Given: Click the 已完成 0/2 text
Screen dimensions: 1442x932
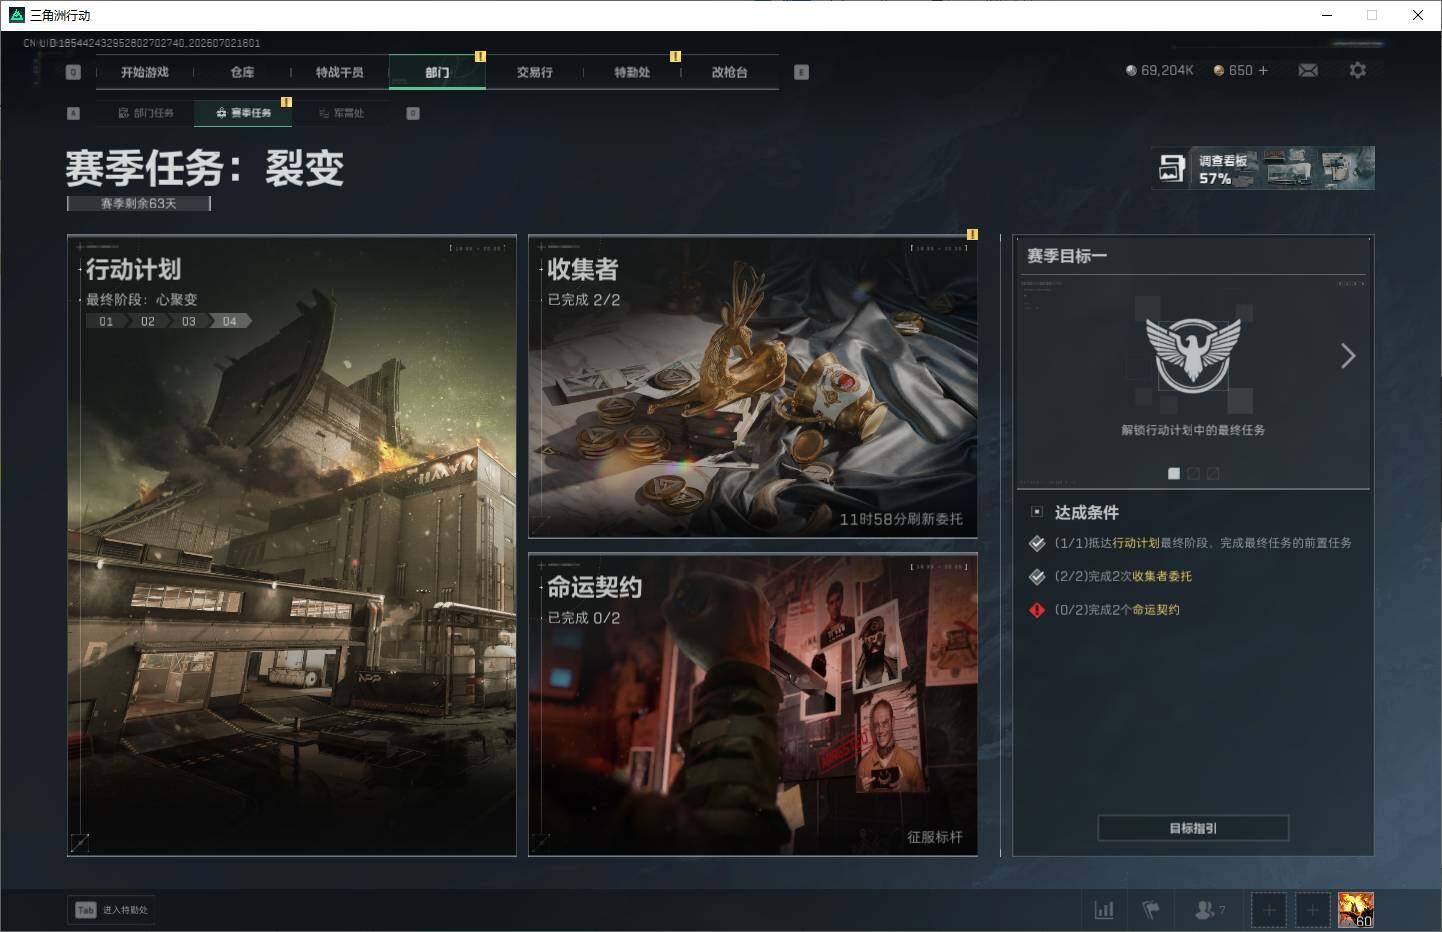Looking at the screenshot, I should tap(584, 618).
